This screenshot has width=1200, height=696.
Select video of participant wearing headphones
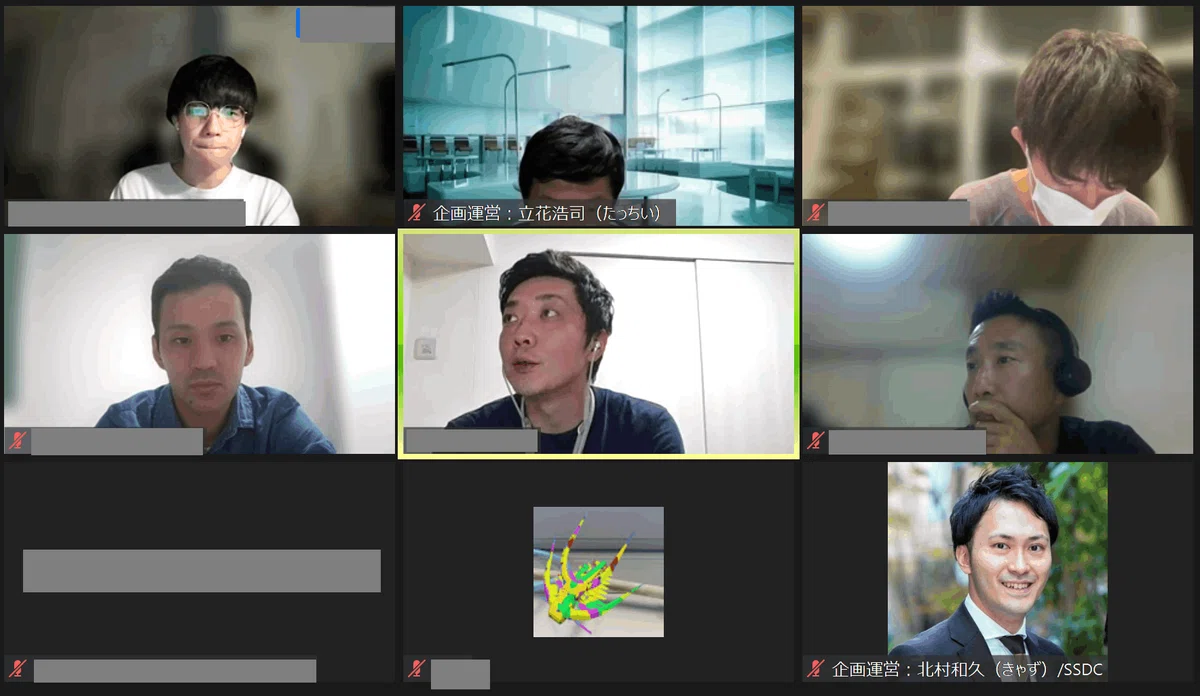[998, 344]
